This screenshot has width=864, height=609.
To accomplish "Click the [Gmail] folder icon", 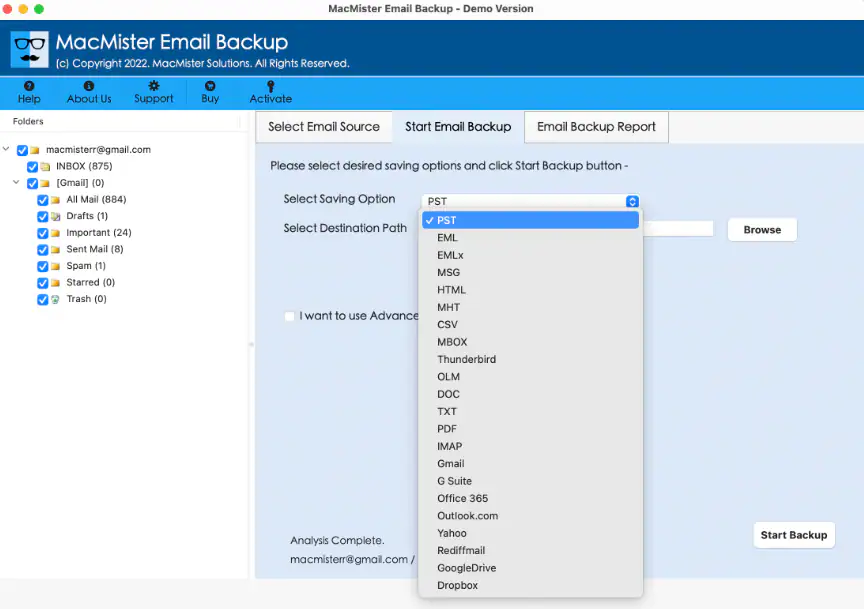I will [x=45, y=183].
